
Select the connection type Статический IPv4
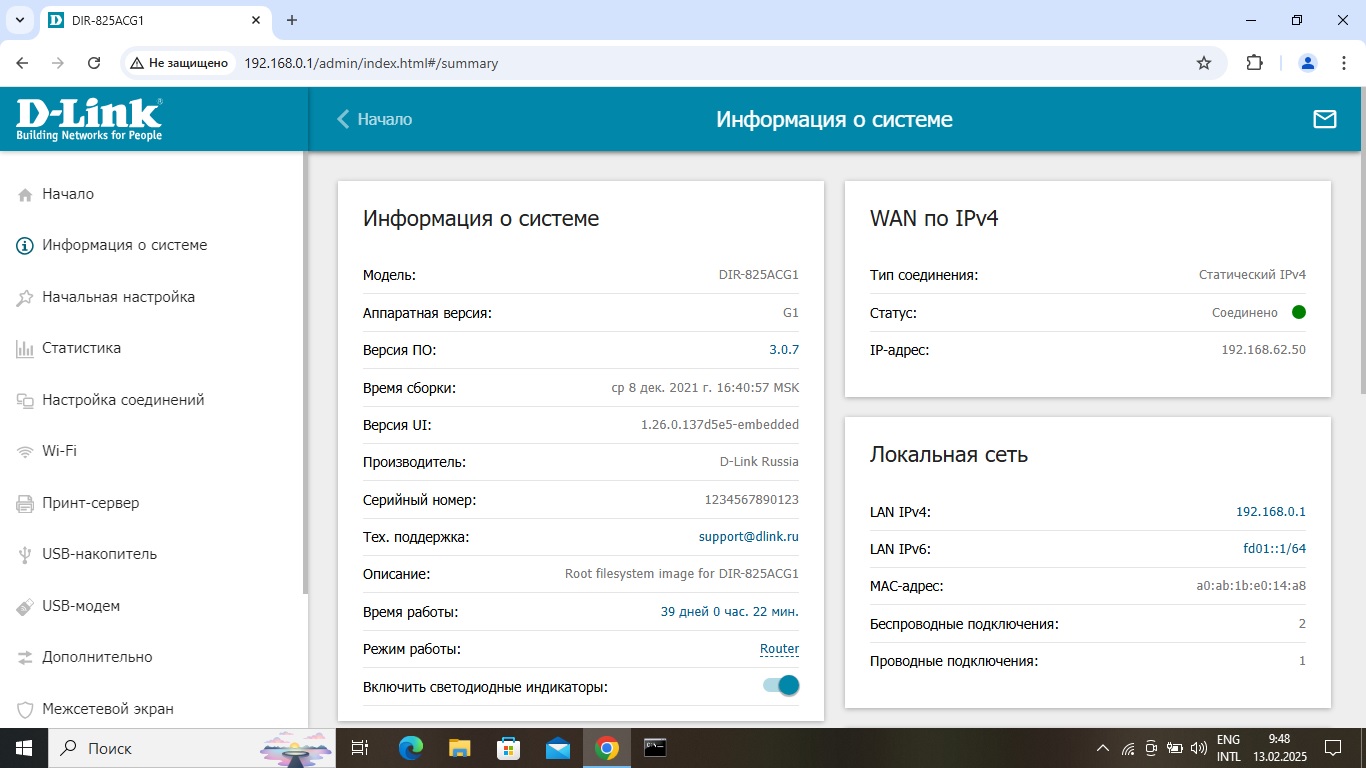tap(1253, 275)
